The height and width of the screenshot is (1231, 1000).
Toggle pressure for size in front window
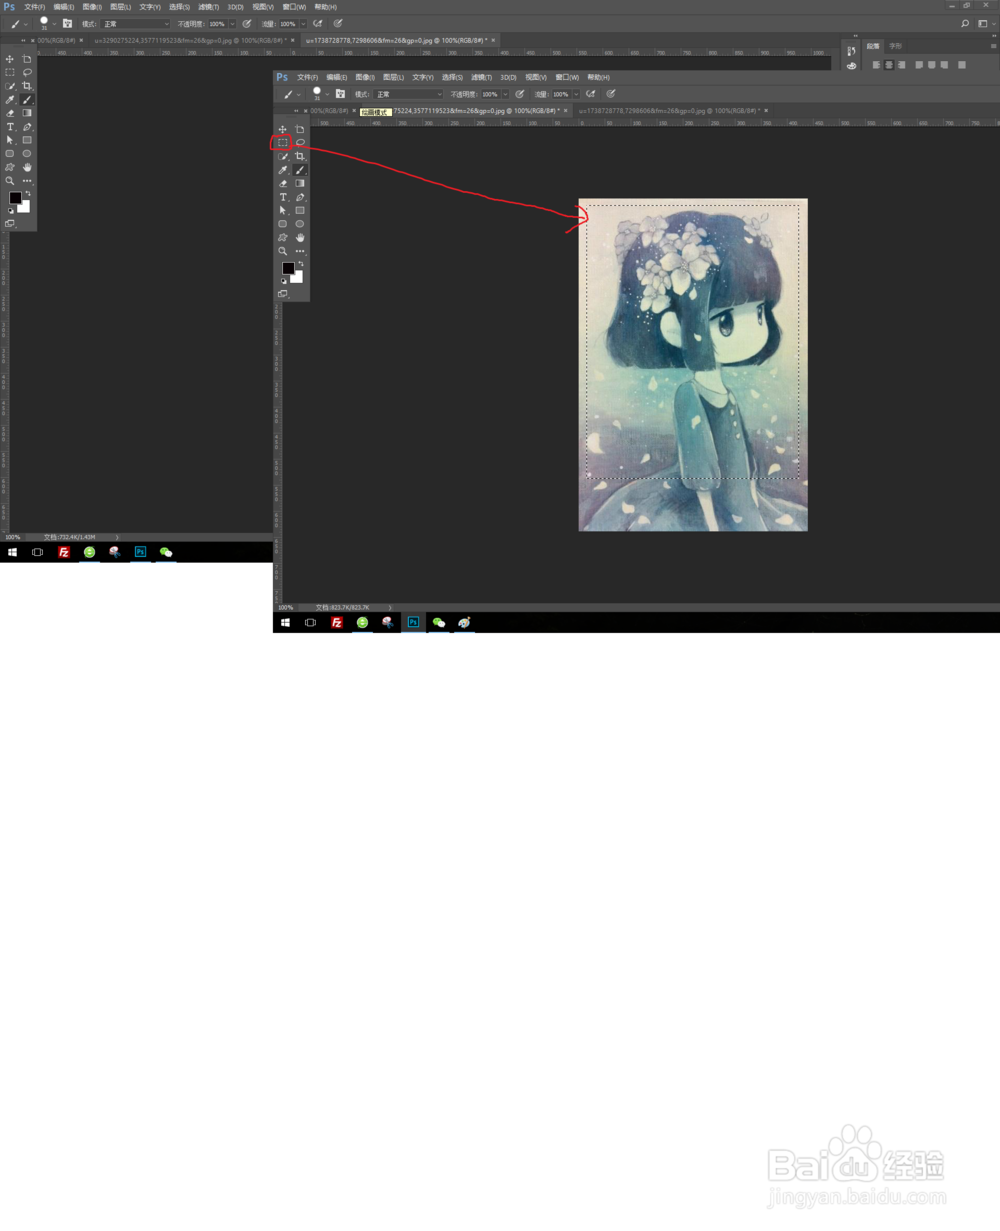click(610, 94)
